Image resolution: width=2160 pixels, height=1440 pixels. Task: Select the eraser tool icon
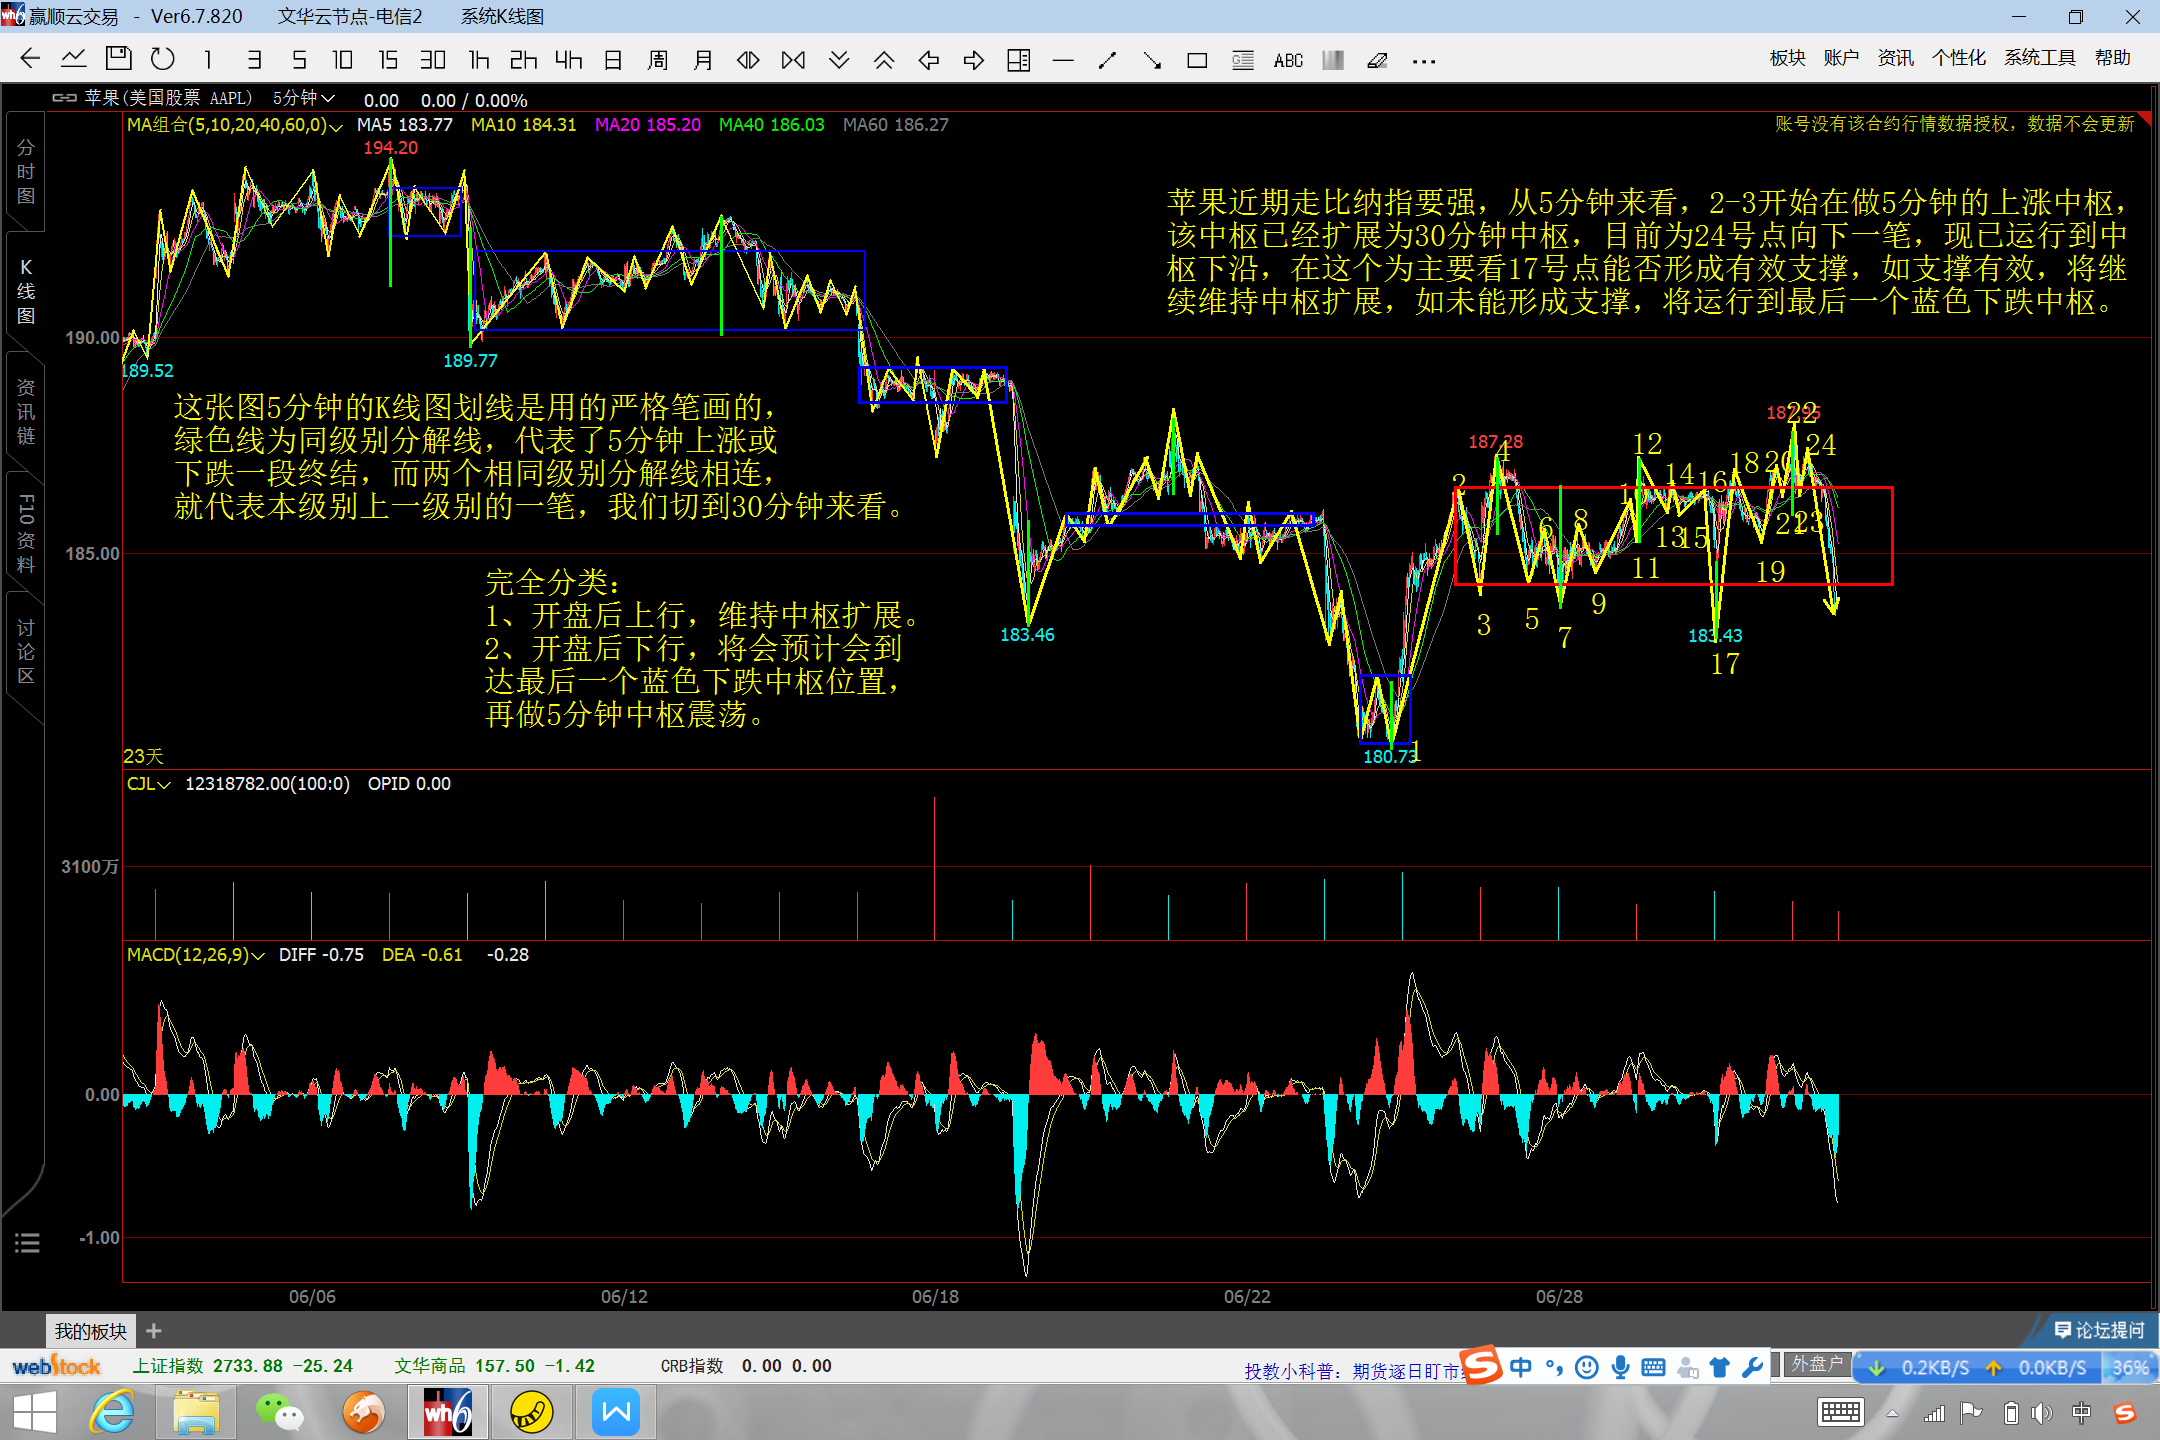point(1377,61)
